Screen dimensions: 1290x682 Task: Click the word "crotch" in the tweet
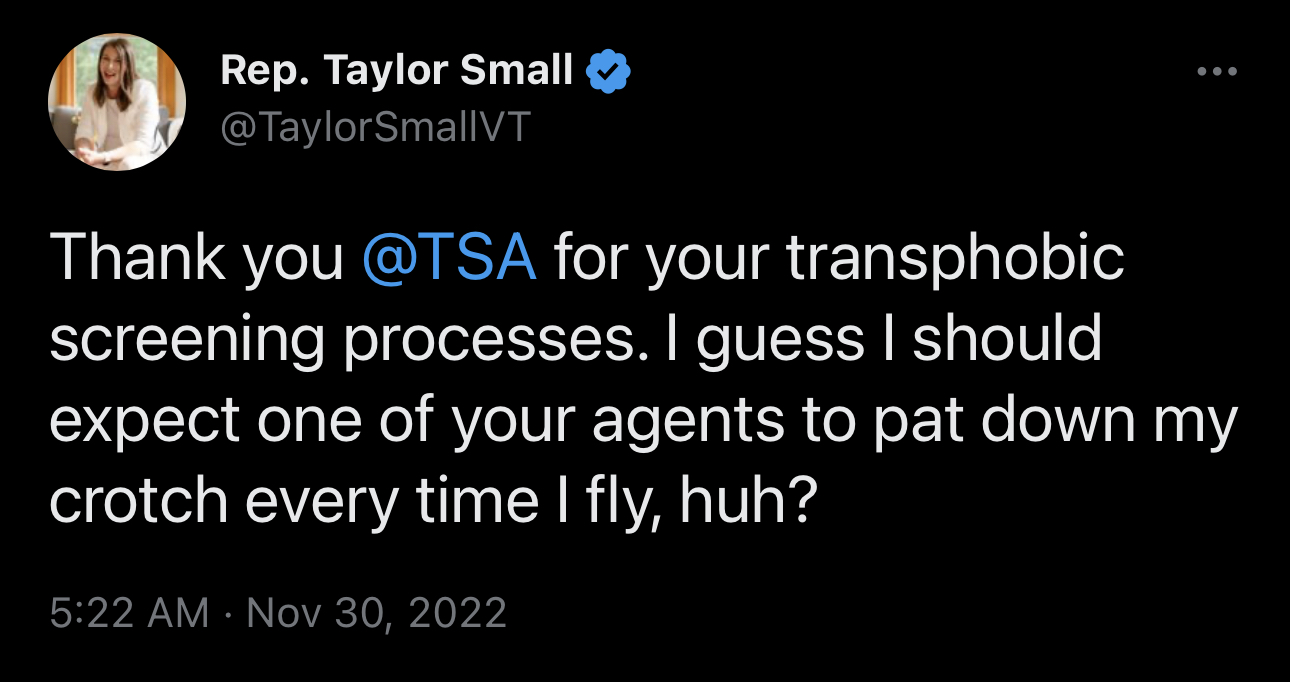tap(138, 502)
